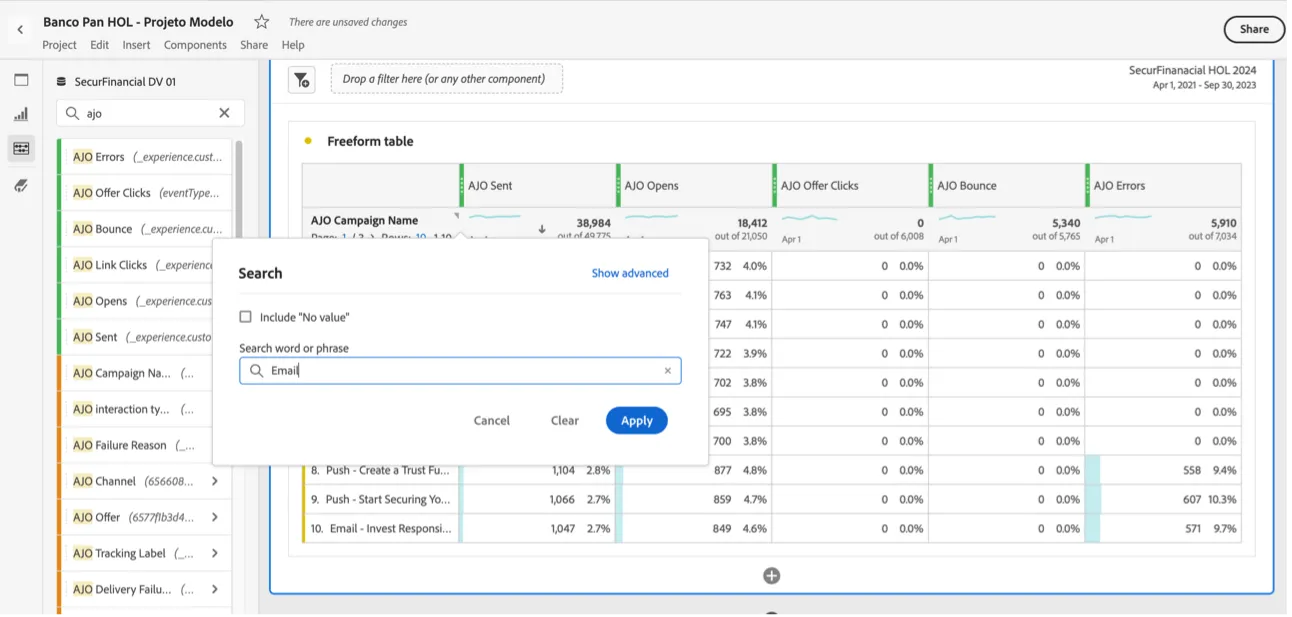Viewport: 1292px width, 617px height.
Task: Click the Clear button in Search dialog
Action: (x=565, y=421)
